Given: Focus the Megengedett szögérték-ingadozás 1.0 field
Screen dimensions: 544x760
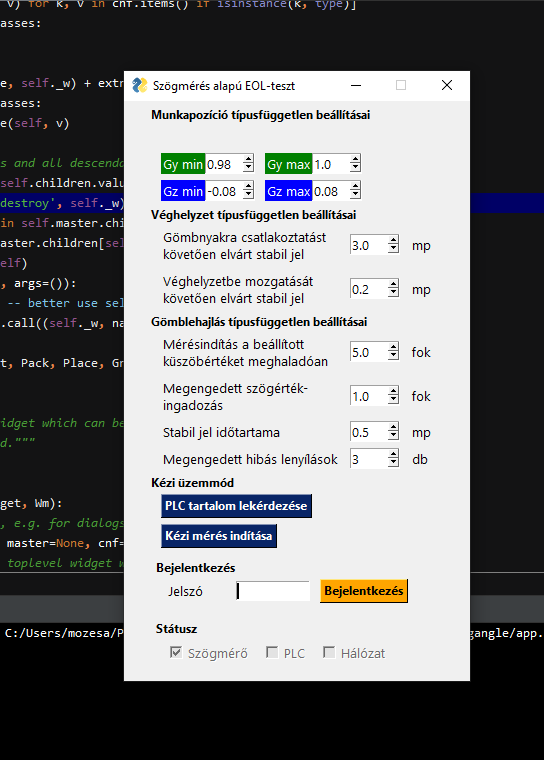Looking at the screenshot, I should click(x=369, y=396).
